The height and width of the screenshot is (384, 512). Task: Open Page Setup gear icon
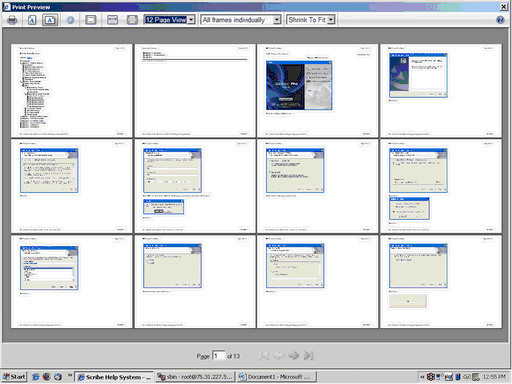point(70,20)
